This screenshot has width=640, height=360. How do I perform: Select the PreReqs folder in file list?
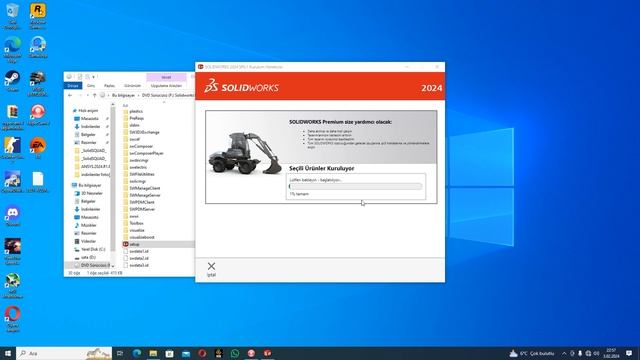tap(136, 118)
